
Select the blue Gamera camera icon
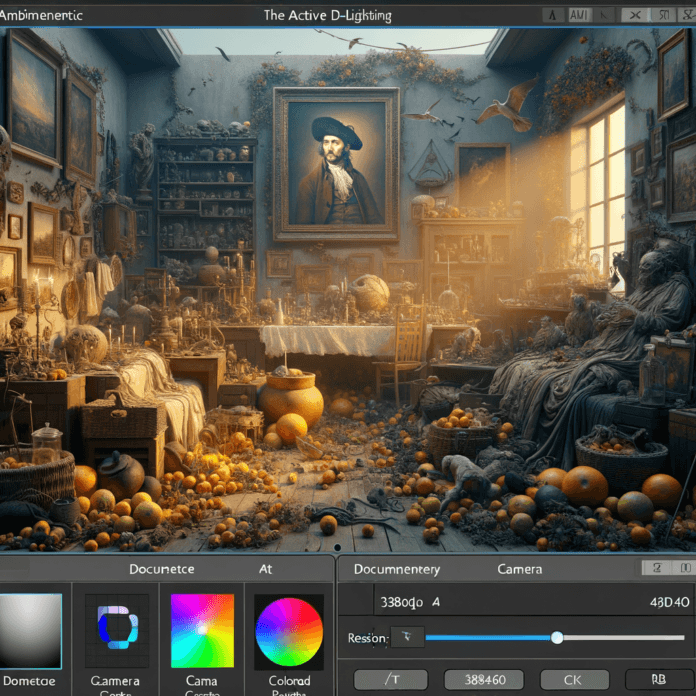coord(117,630)
